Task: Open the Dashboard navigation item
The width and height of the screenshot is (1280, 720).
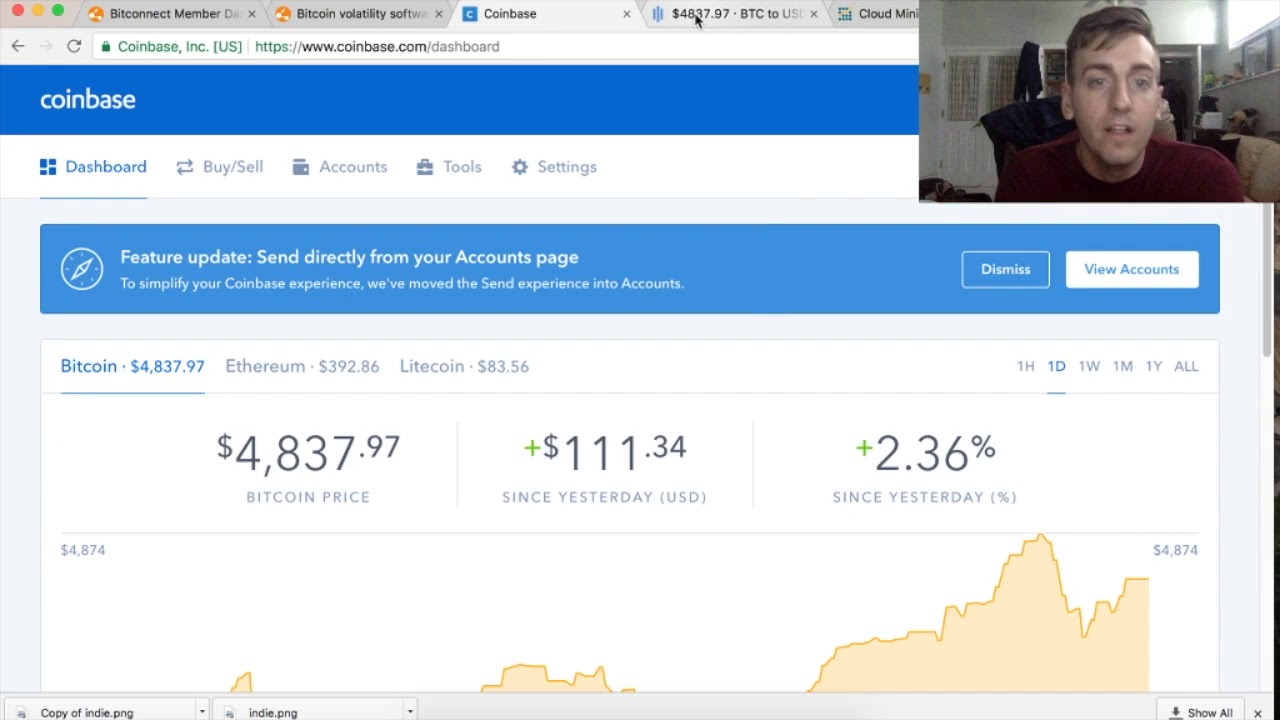Action: (93, 167)
